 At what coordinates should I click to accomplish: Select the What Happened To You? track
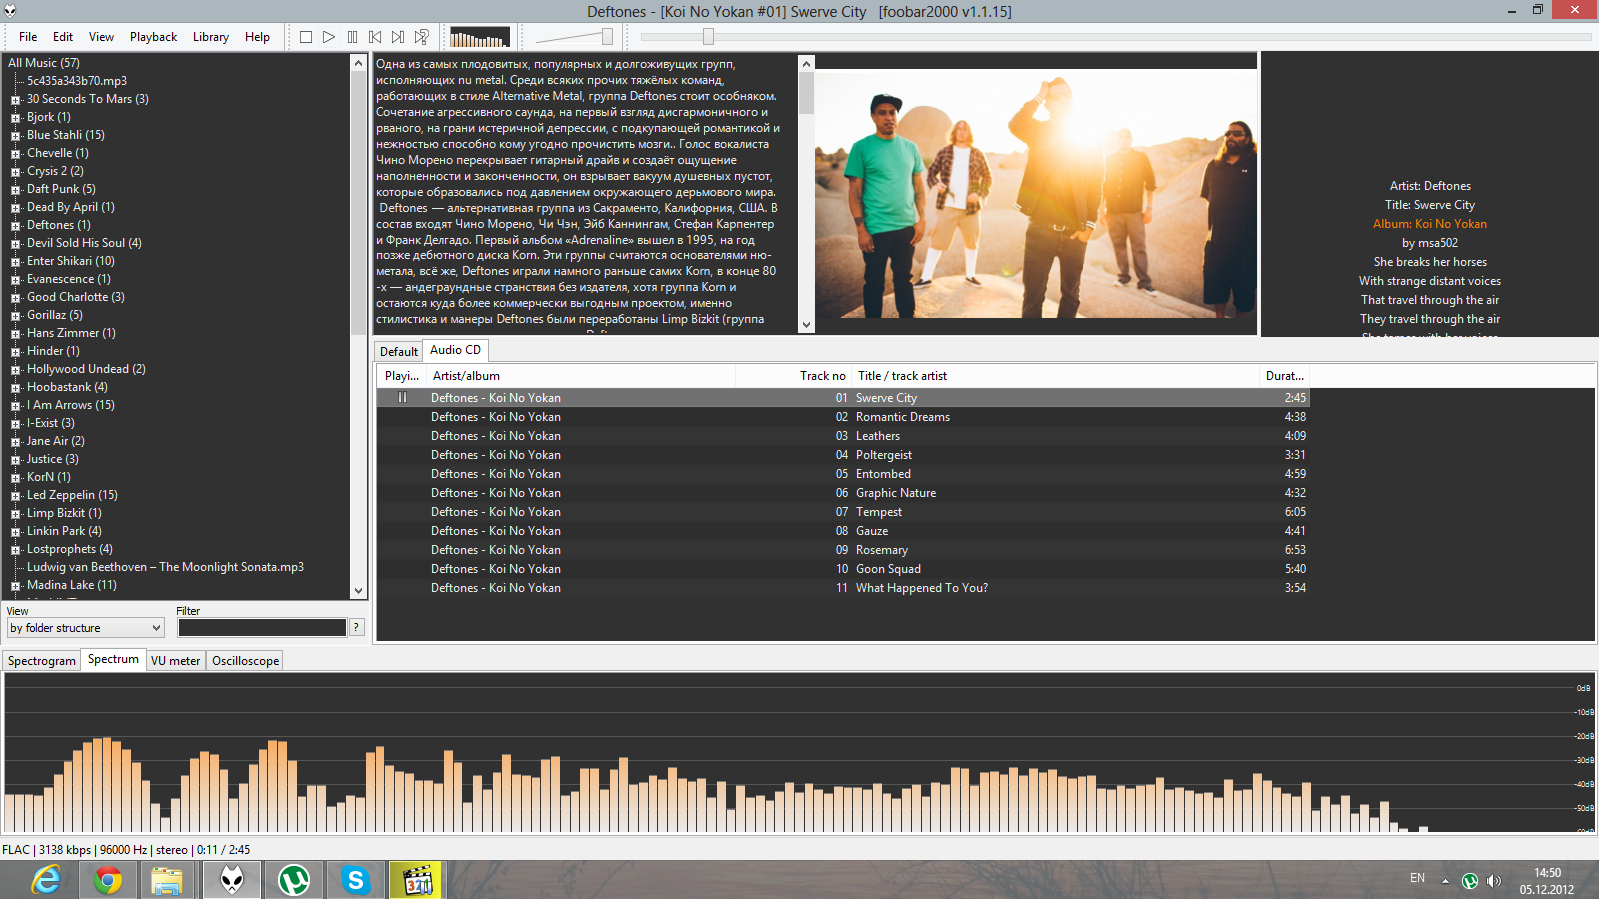842,588
